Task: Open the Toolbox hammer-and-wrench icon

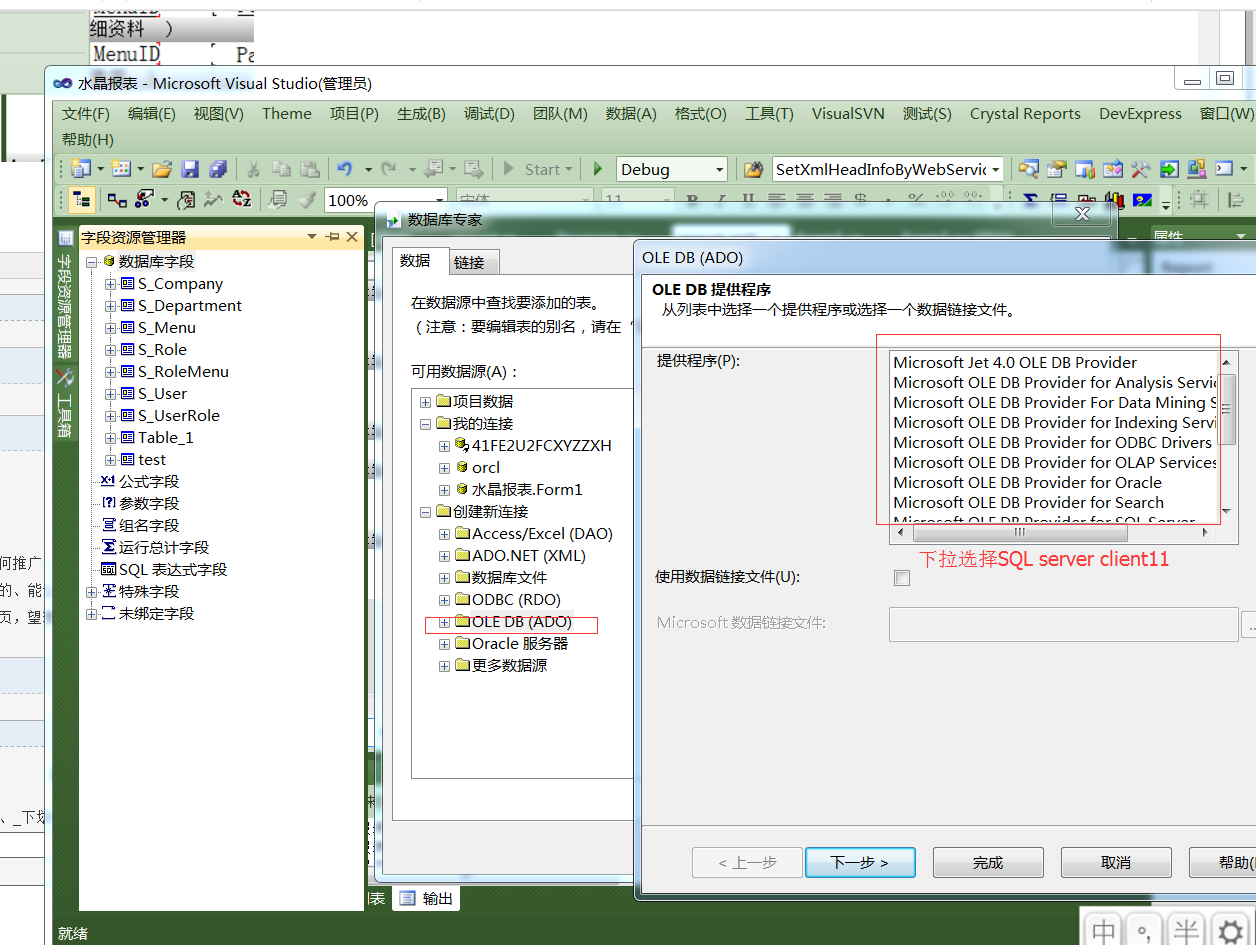Action: 1141,169
